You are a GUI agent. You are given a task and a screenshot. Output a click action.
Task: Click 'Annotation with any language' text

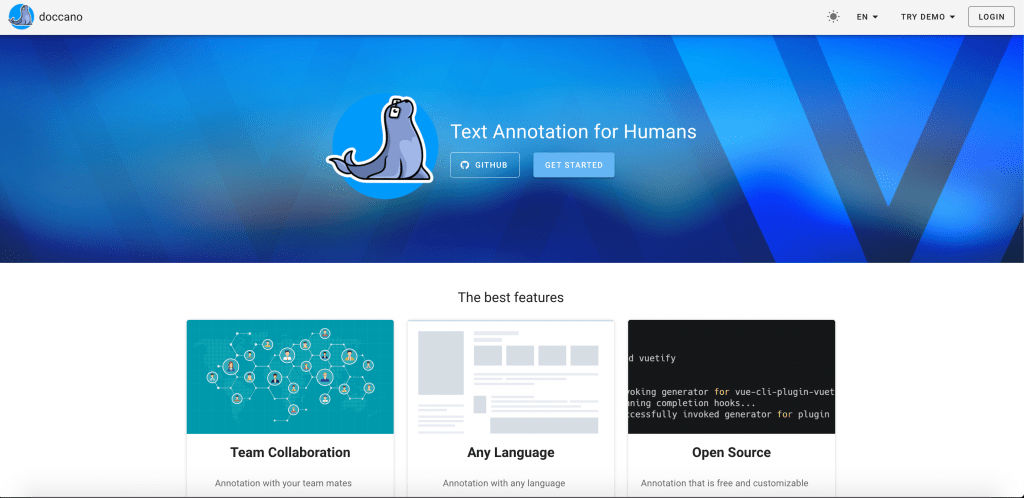(504, 484)
